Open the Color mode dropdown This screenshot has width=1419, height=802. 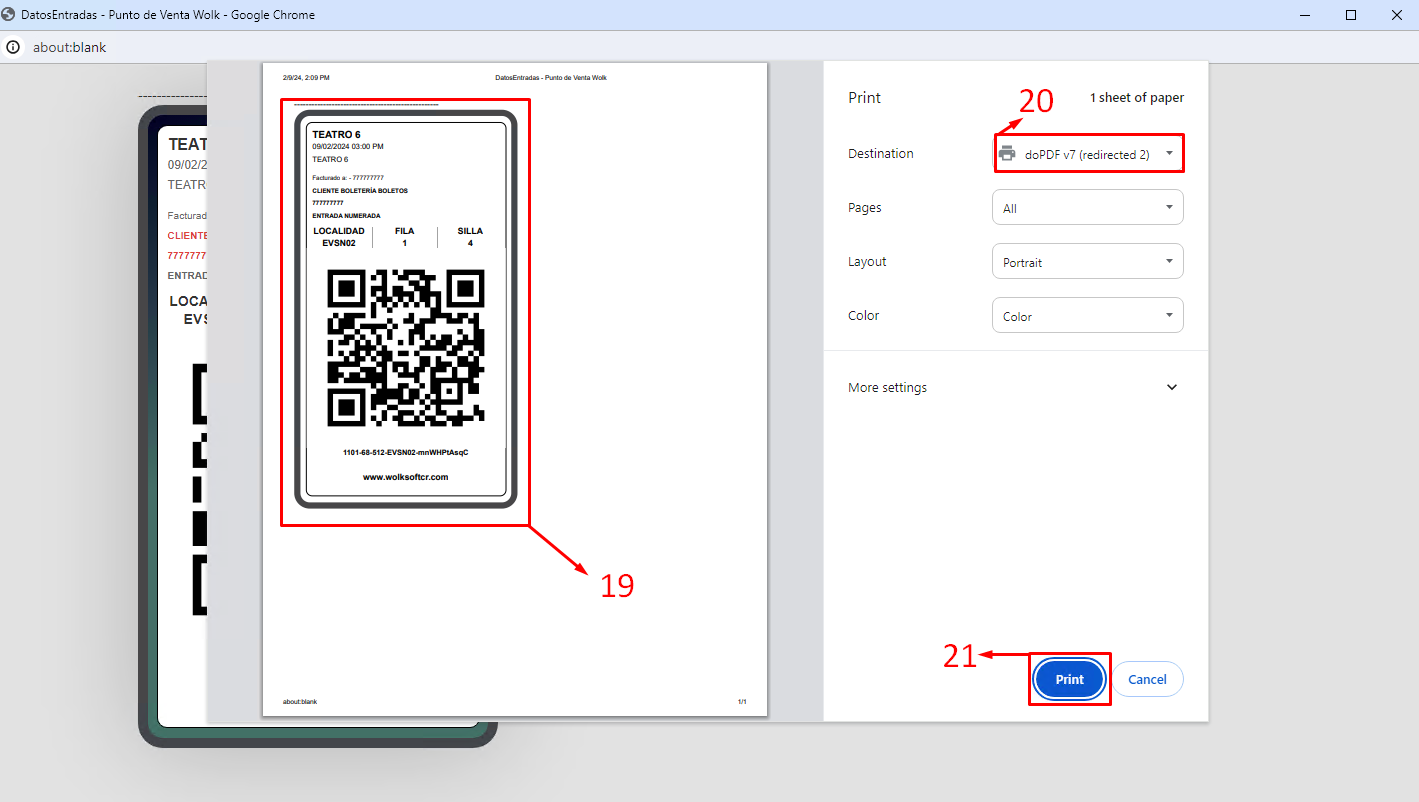click(1088, 316)
